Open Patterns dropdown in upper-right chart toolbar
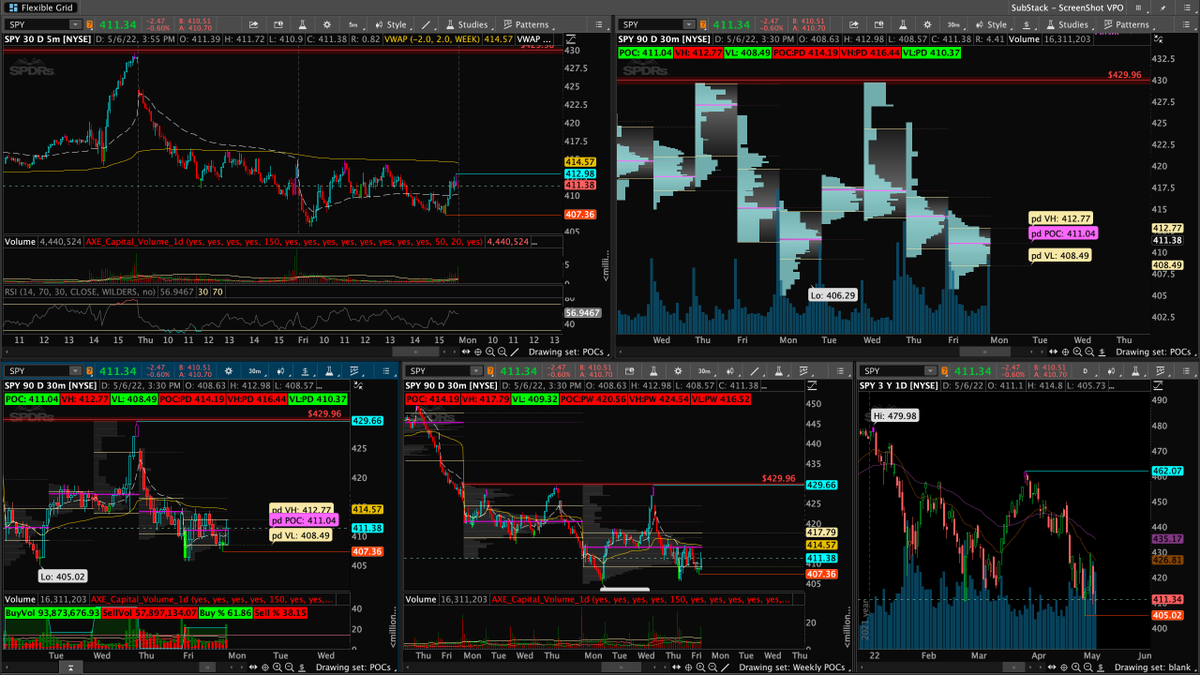Viewport: 1200px width, 675px height. 1129,24
